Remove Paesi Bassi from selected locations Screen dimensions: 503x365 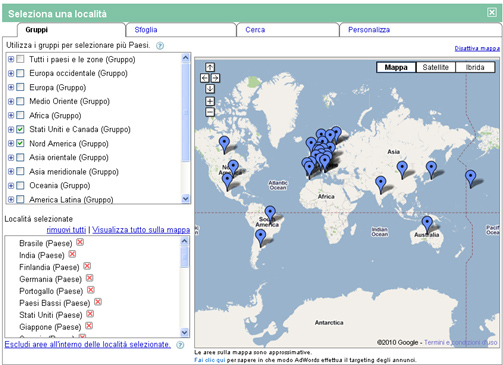(98, 302)
